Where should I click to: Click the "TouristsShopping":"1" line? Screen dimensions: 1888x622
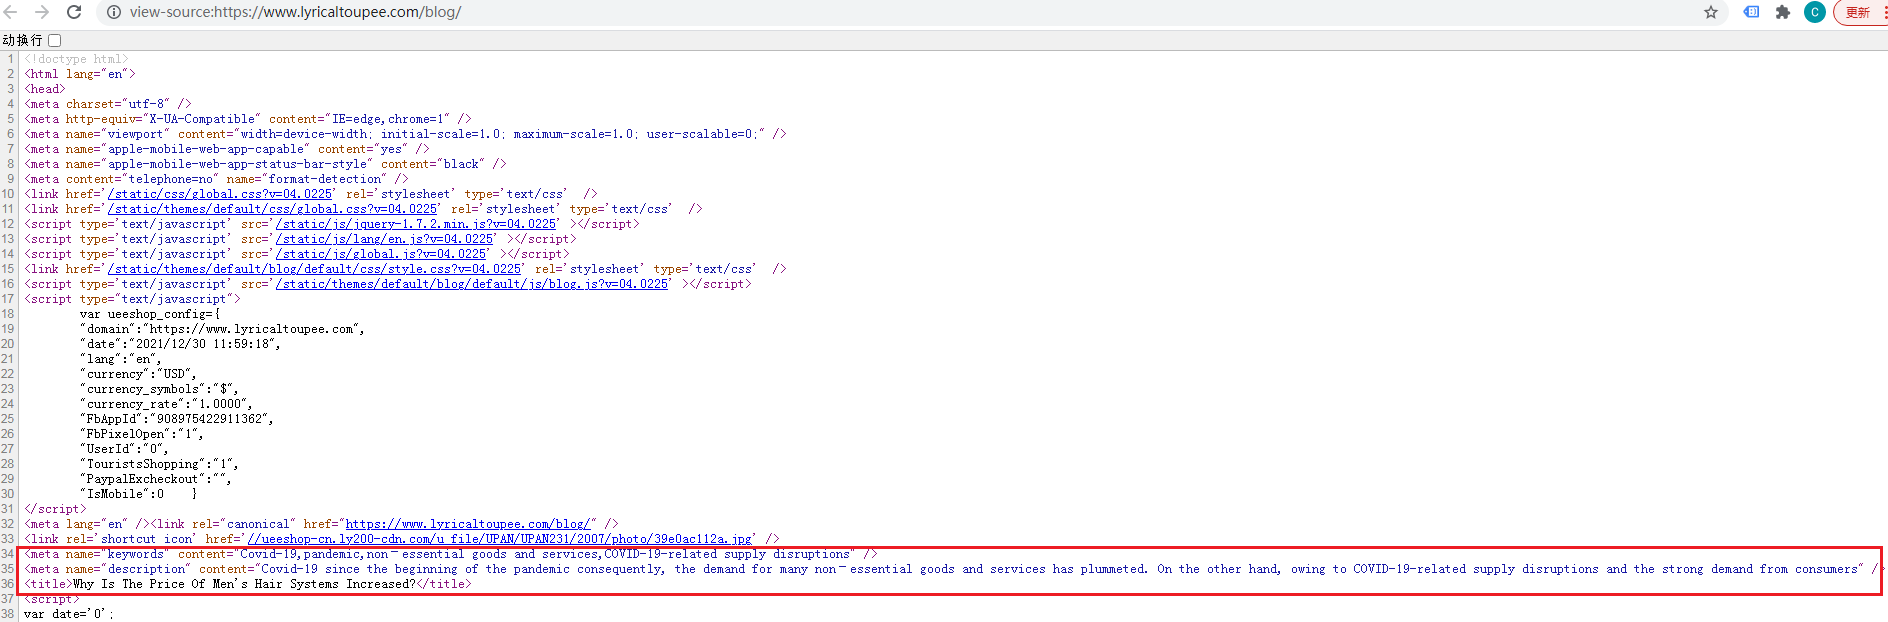click(159, 464)
